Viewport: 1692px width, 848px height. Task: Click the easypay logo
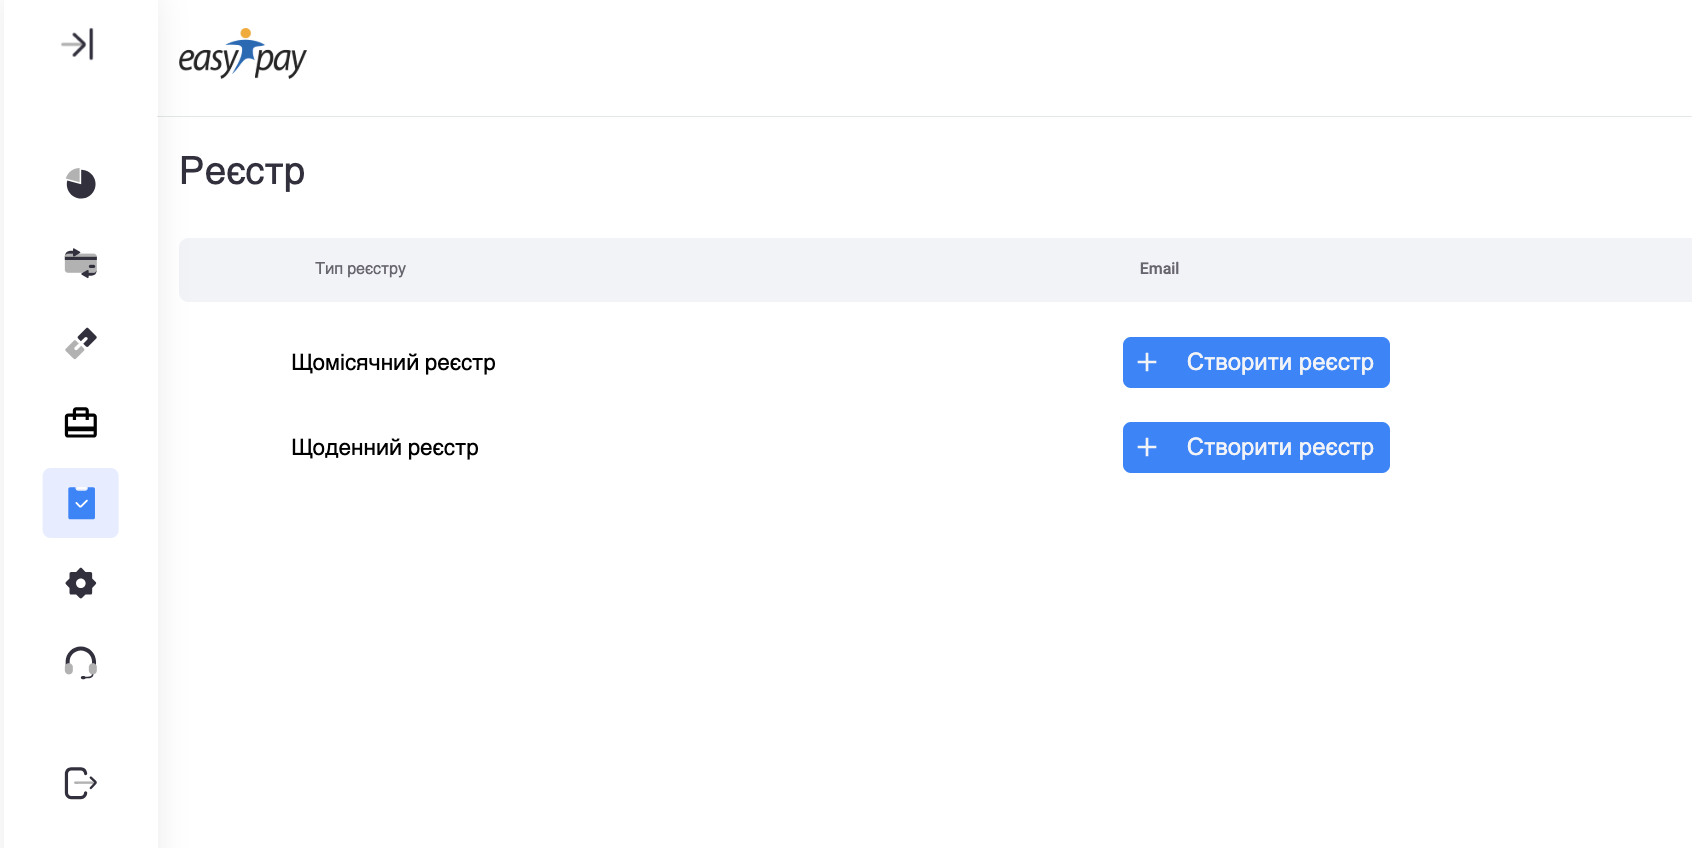pos(242,56)
